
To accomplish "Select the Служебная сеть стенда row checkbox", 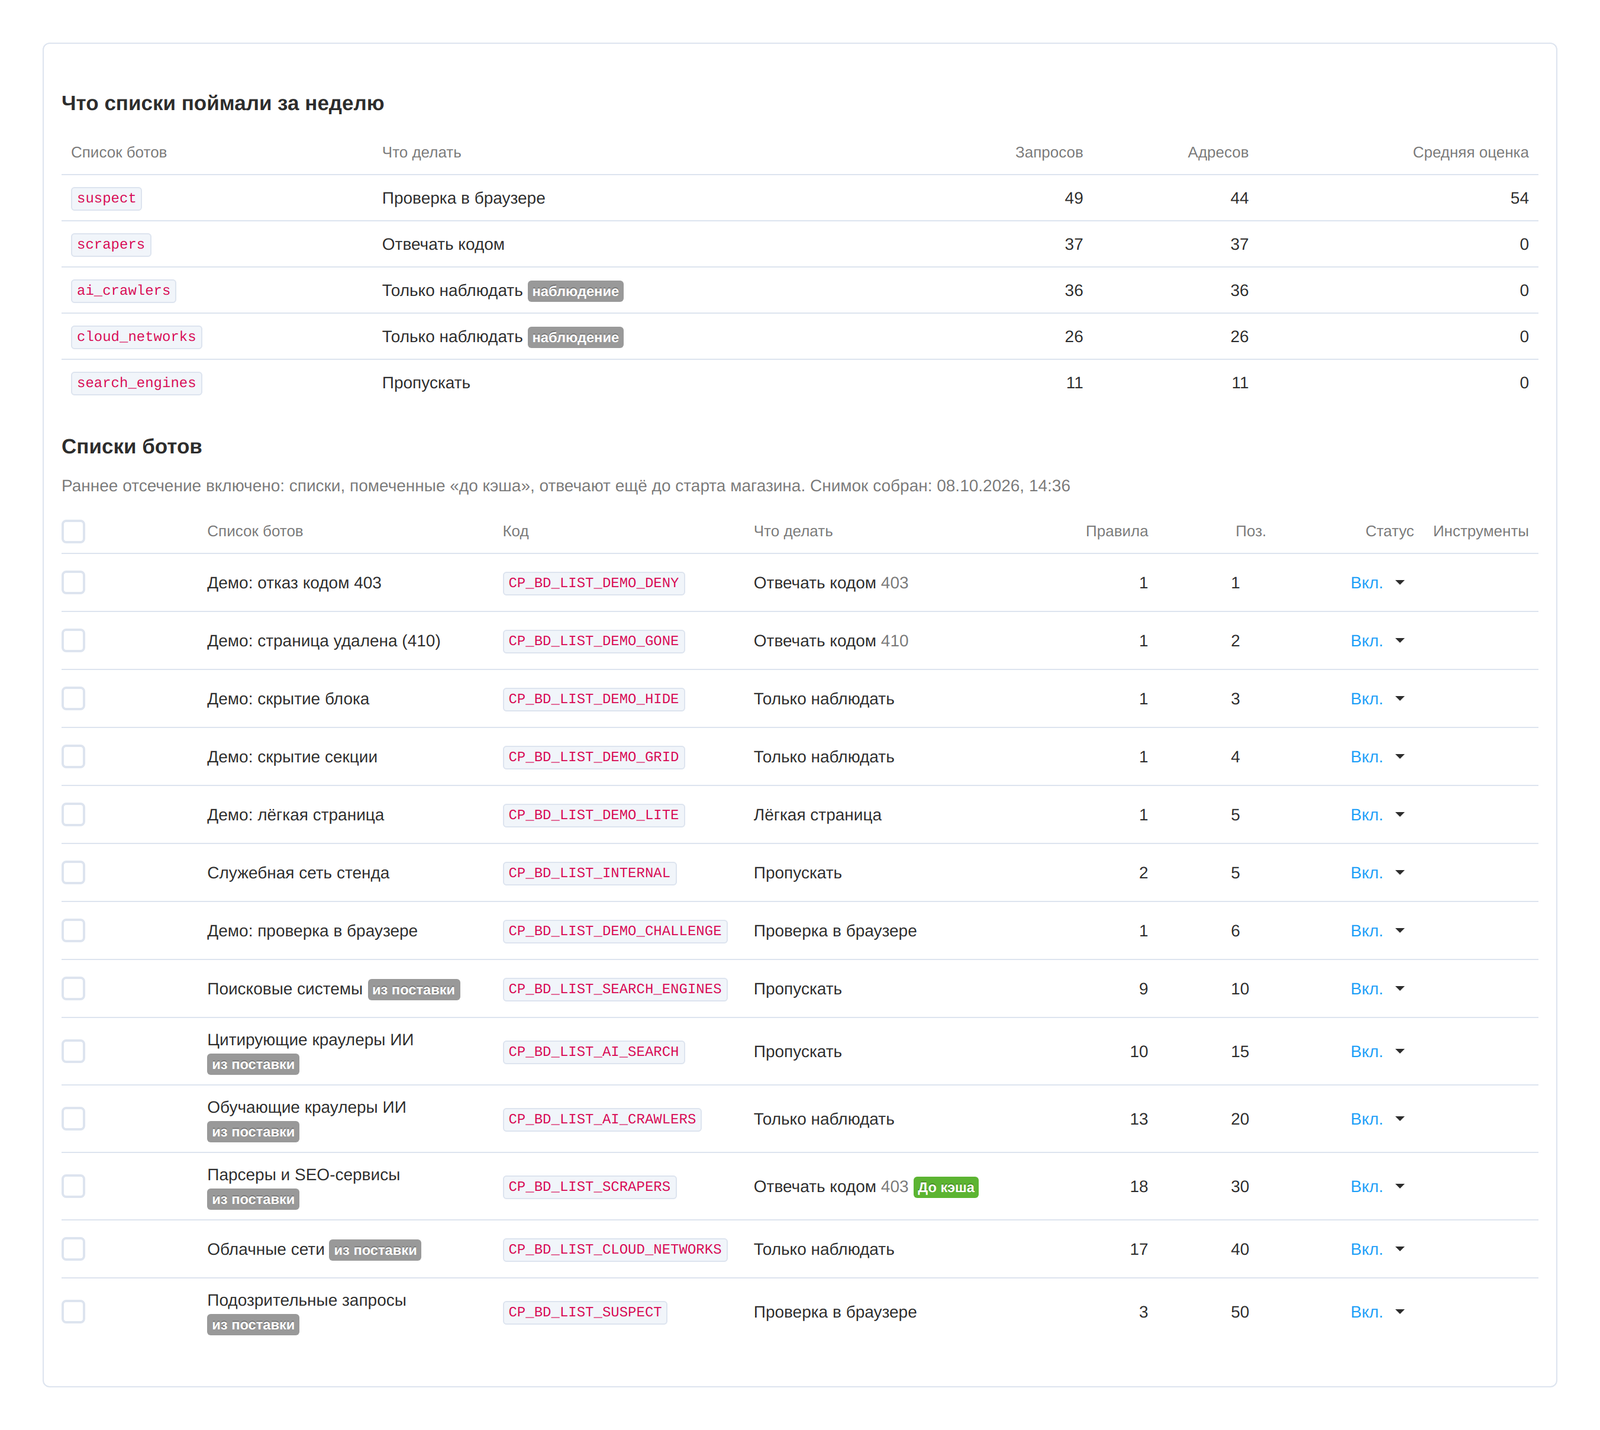I will (73, 872).
